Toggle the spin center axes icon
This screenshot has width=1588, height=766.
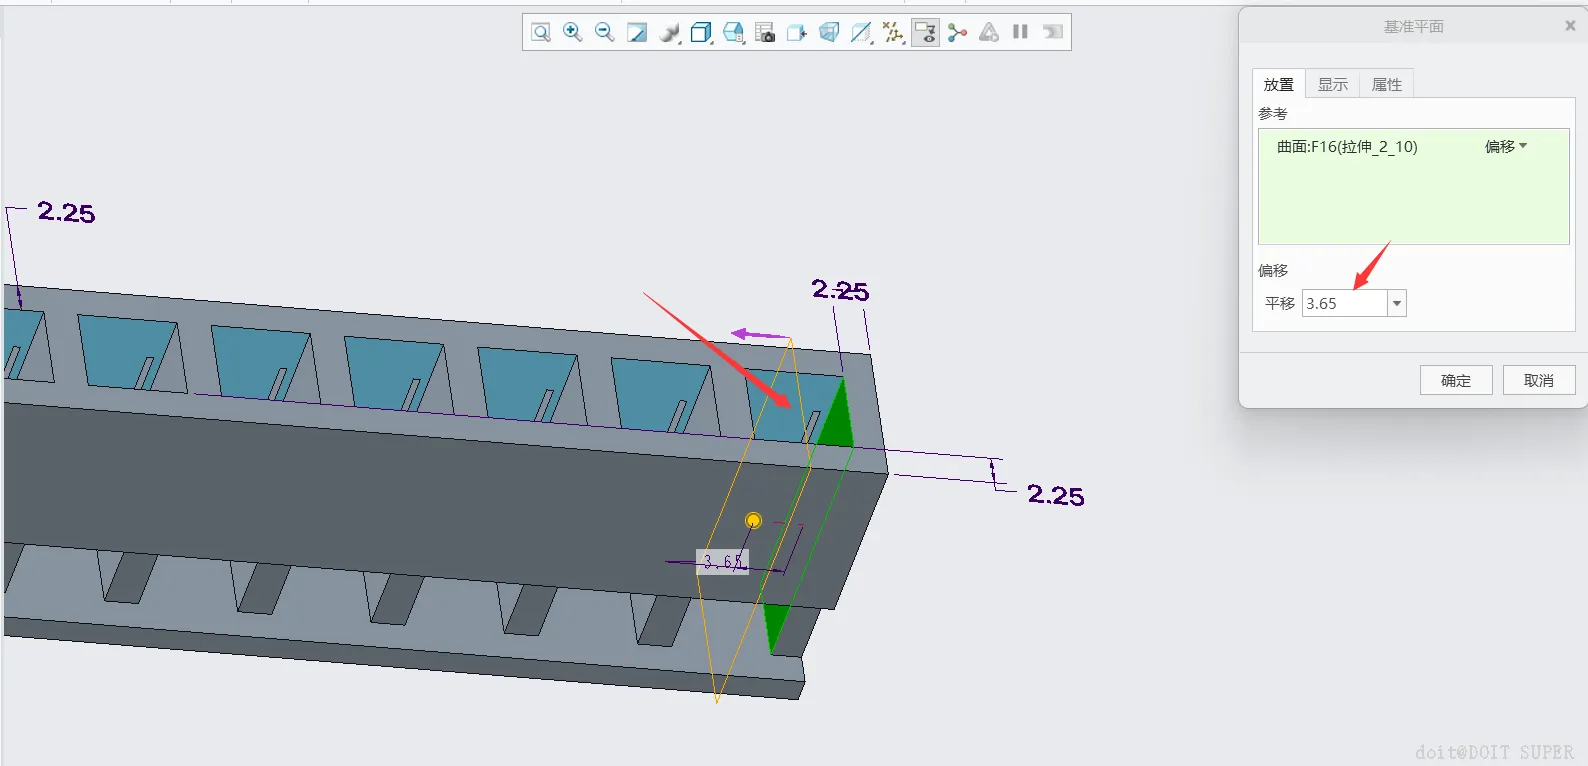point(893,32)
